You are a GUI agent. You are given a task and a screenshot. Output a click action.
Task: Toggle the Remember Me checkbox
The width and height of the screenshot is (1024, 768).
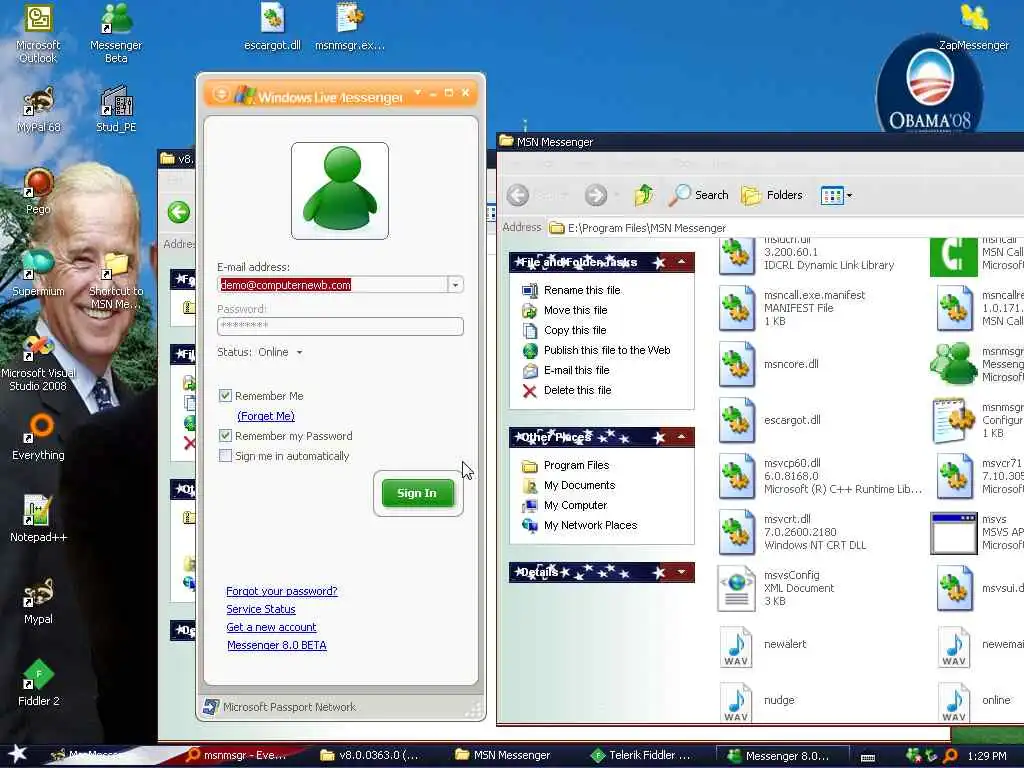(225, 395)
